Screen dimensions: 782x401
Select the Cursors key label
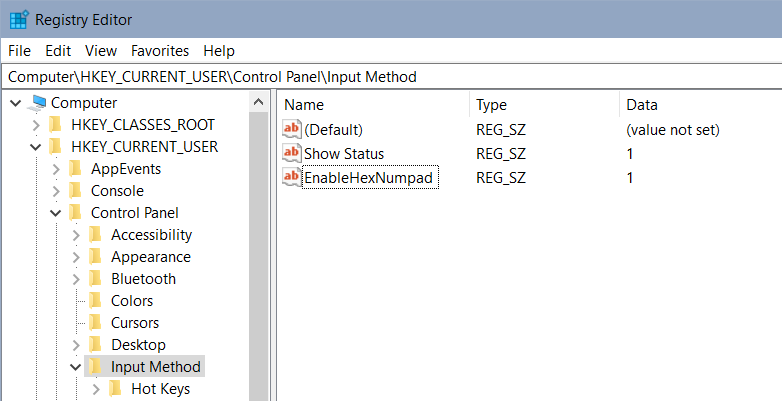pyautogui.click(x=135, y=322)
